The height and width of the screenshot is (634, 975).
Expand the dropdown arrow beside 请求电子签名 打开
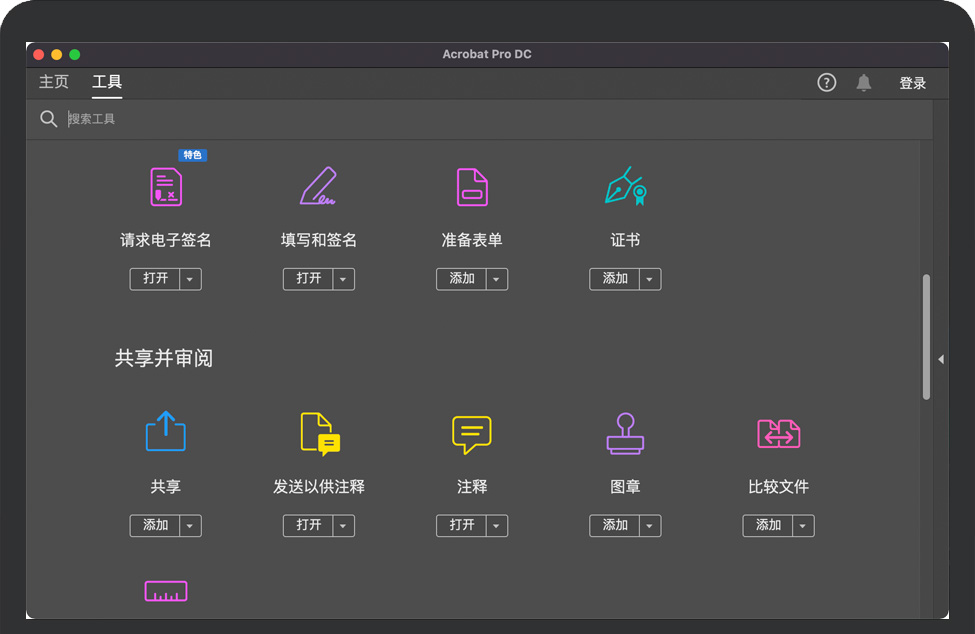point(191,279)
